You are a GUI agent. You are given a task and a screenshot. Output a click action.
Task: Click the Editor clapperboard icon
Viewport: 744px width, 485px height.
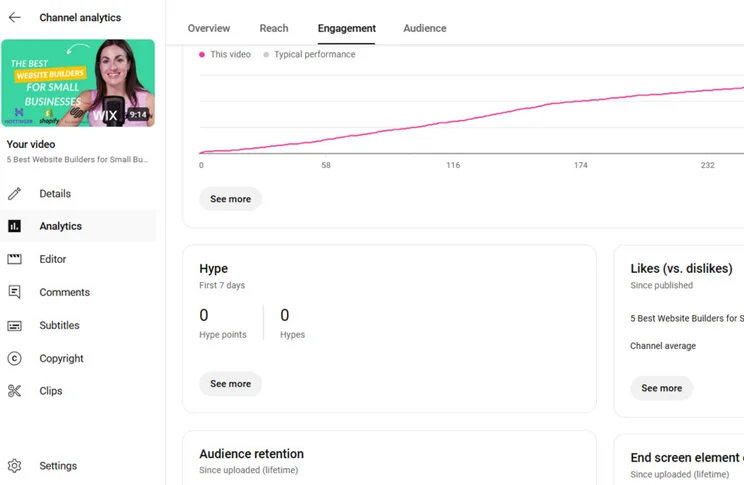[14, 259]
